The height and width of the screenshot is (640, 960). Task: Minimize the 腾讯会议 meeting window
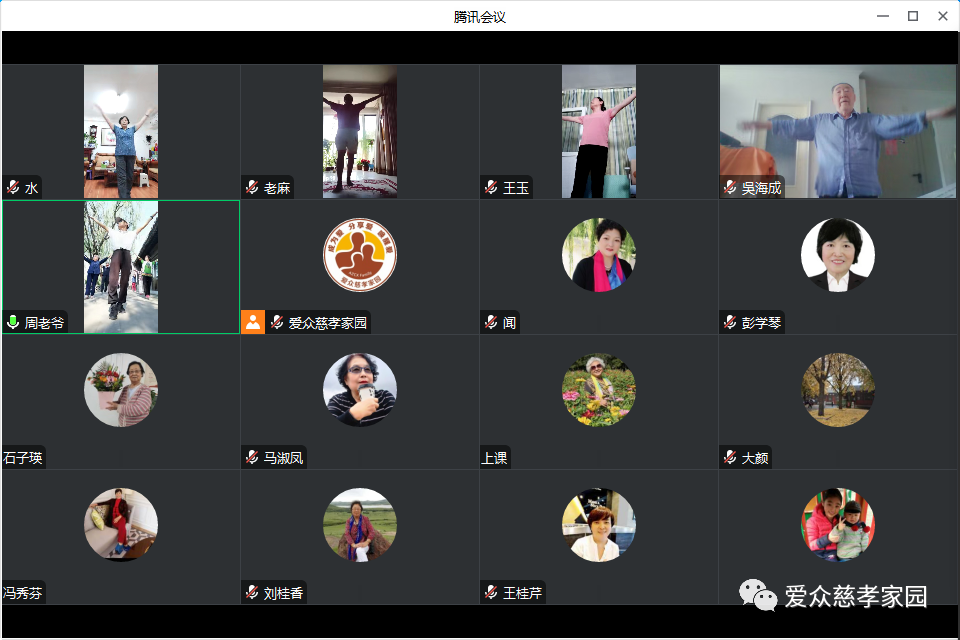[x=882, y=16]
